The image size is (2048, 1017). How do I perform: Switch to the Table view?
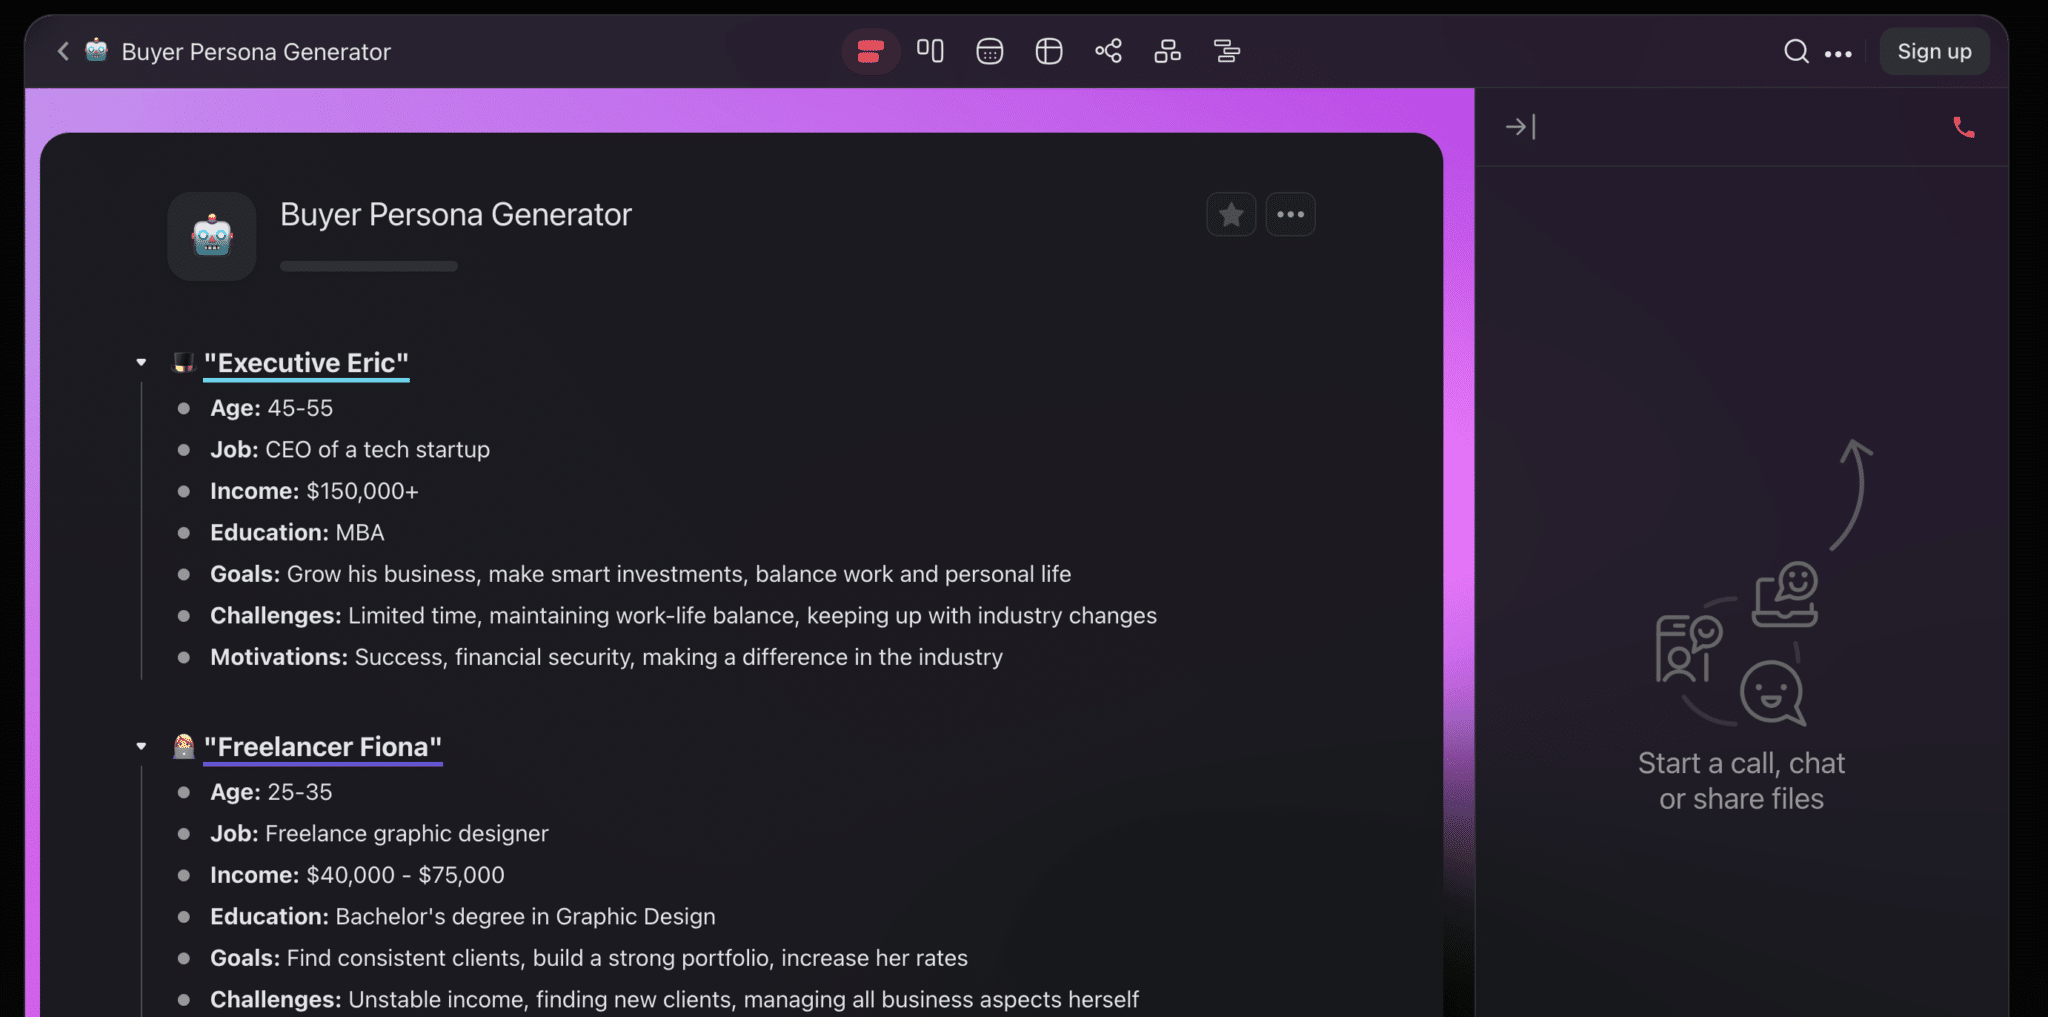(1048, 51)
